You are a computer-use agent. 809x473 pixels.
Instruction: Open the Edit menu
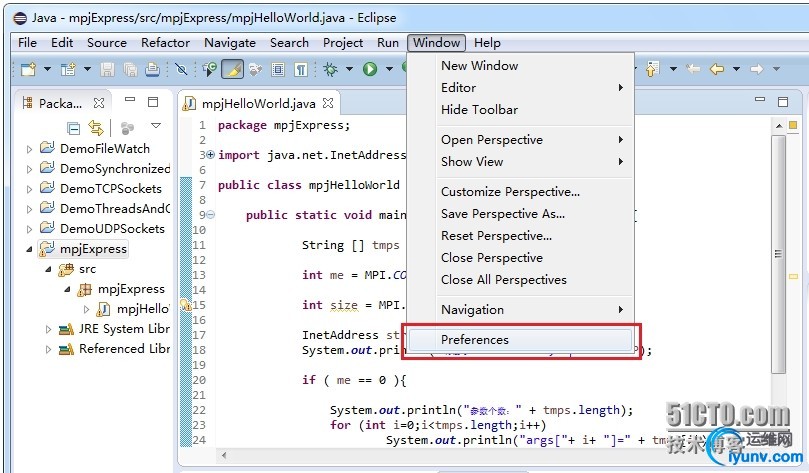pyautogui.click(x=62, y=43)
